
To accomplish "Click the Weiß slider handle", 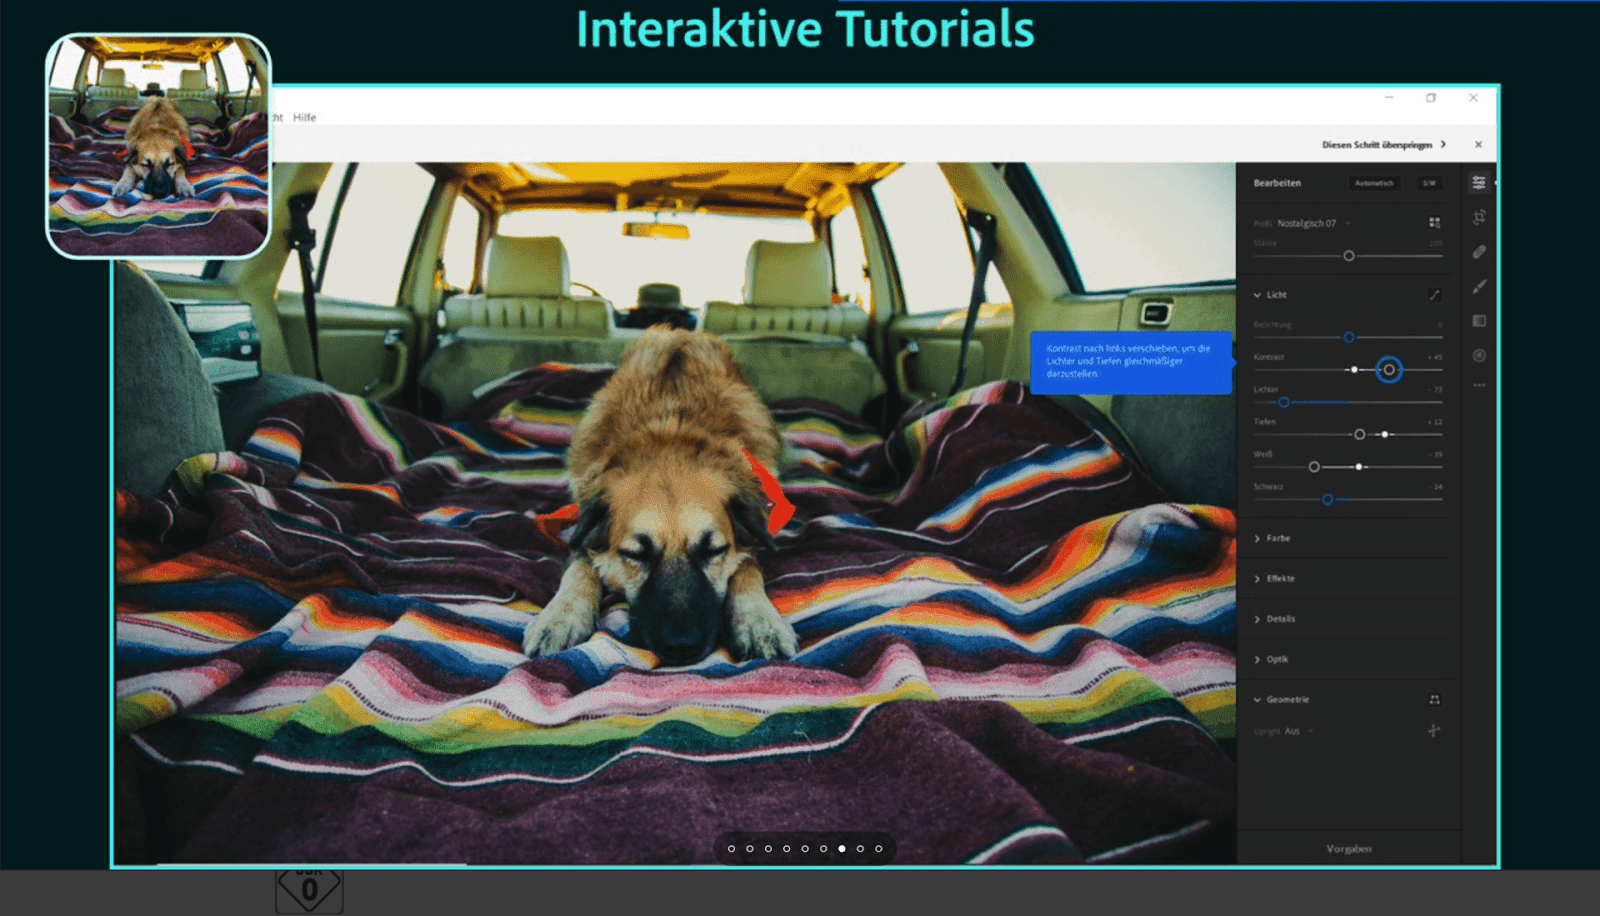I will [x=1314, y=467].
